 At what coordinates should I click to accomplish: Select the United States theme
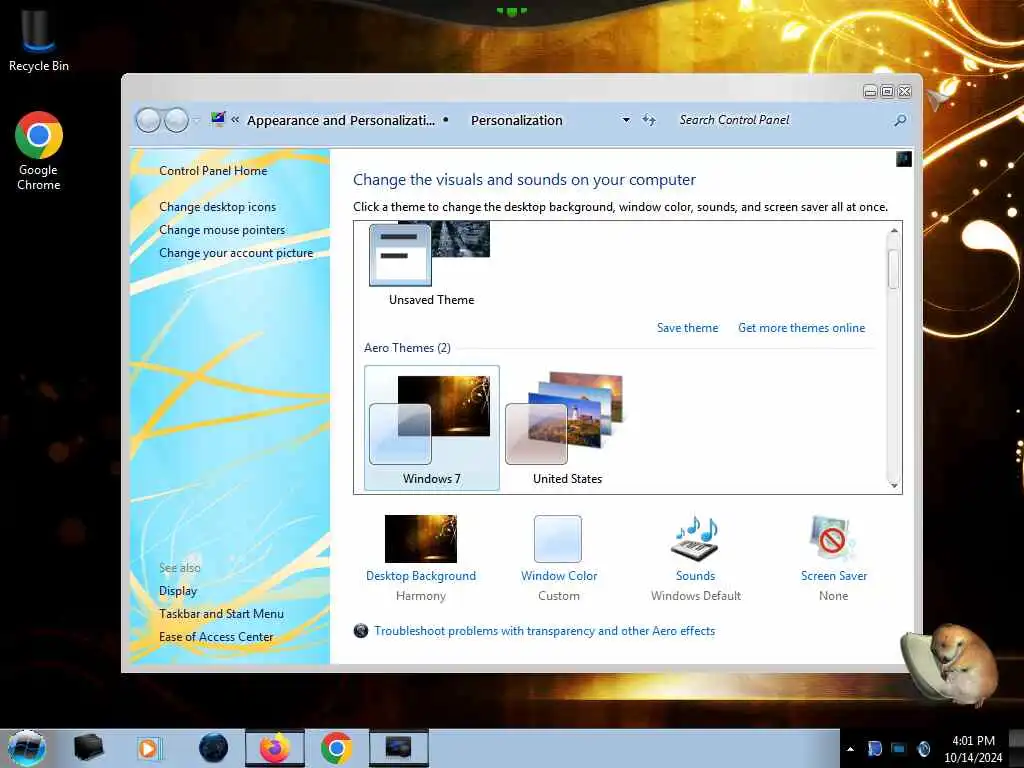pyautogui.click(x=567, y=428)
